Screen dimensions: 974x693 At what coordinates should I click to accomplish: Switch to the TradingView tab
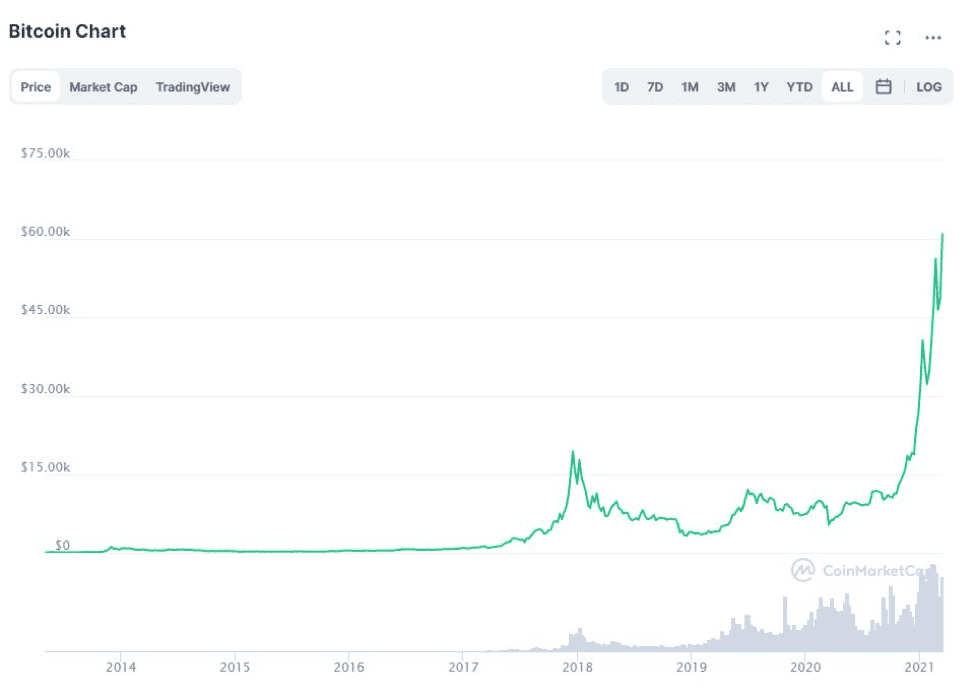tap(193, 87)
